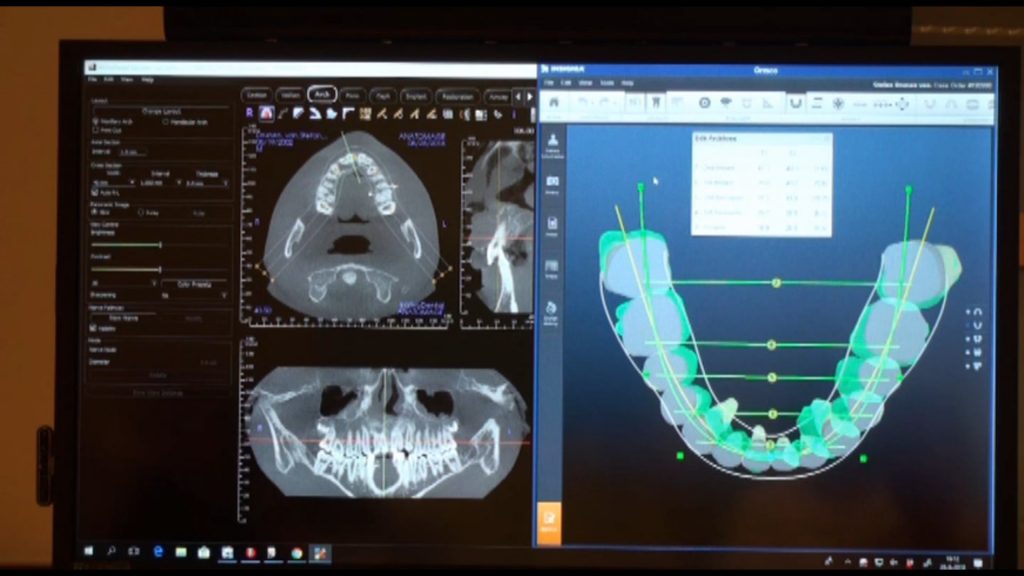Open the File menu in Insignia window
This screenshot has width=1024, height=576.
click(549, 82)
